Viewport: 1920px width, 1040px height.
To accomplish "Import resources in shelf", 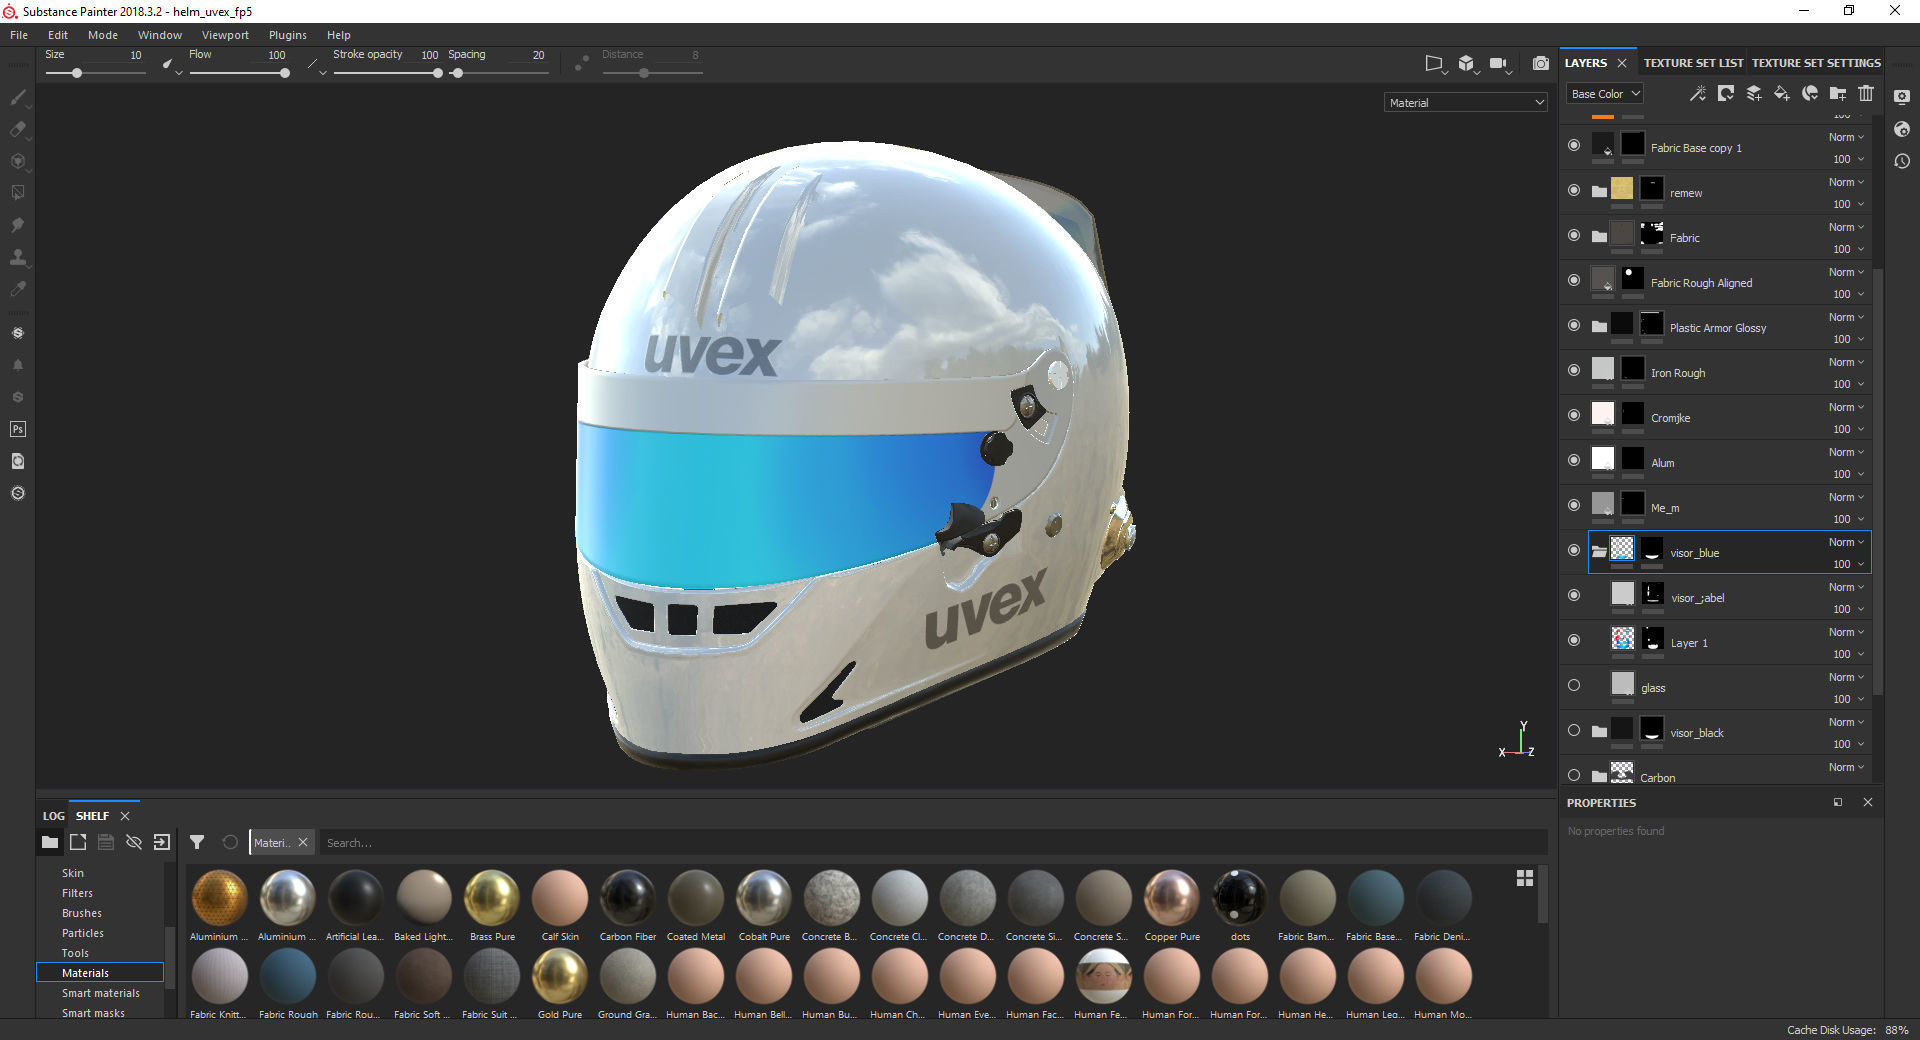I will pyautogui.click(x=161, y=842).
